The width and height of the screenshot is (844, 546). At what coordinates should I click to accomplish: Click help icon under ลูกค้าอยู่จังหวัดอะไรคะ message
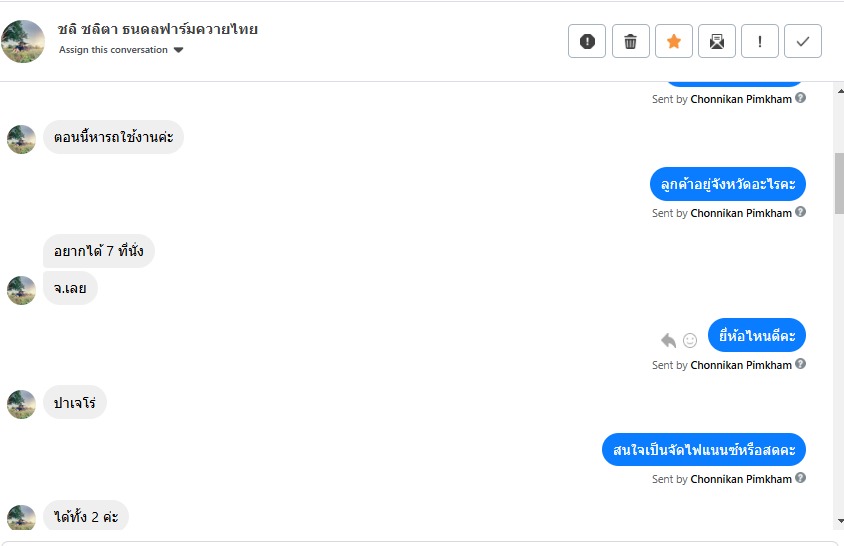coord(801,212)
